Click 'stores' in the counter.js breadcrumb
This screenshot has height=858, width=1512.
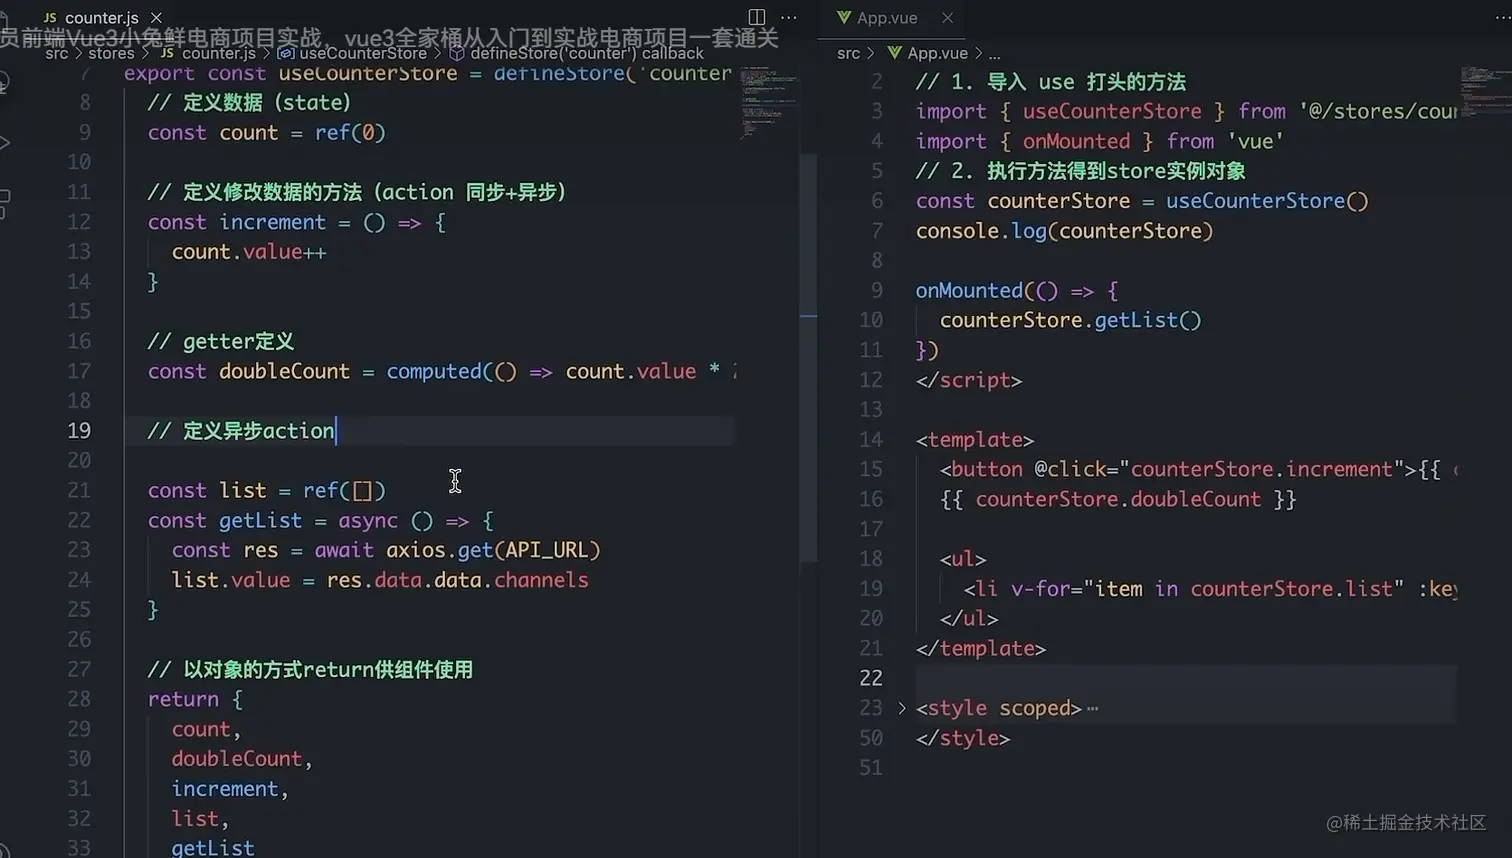[111, 53]
